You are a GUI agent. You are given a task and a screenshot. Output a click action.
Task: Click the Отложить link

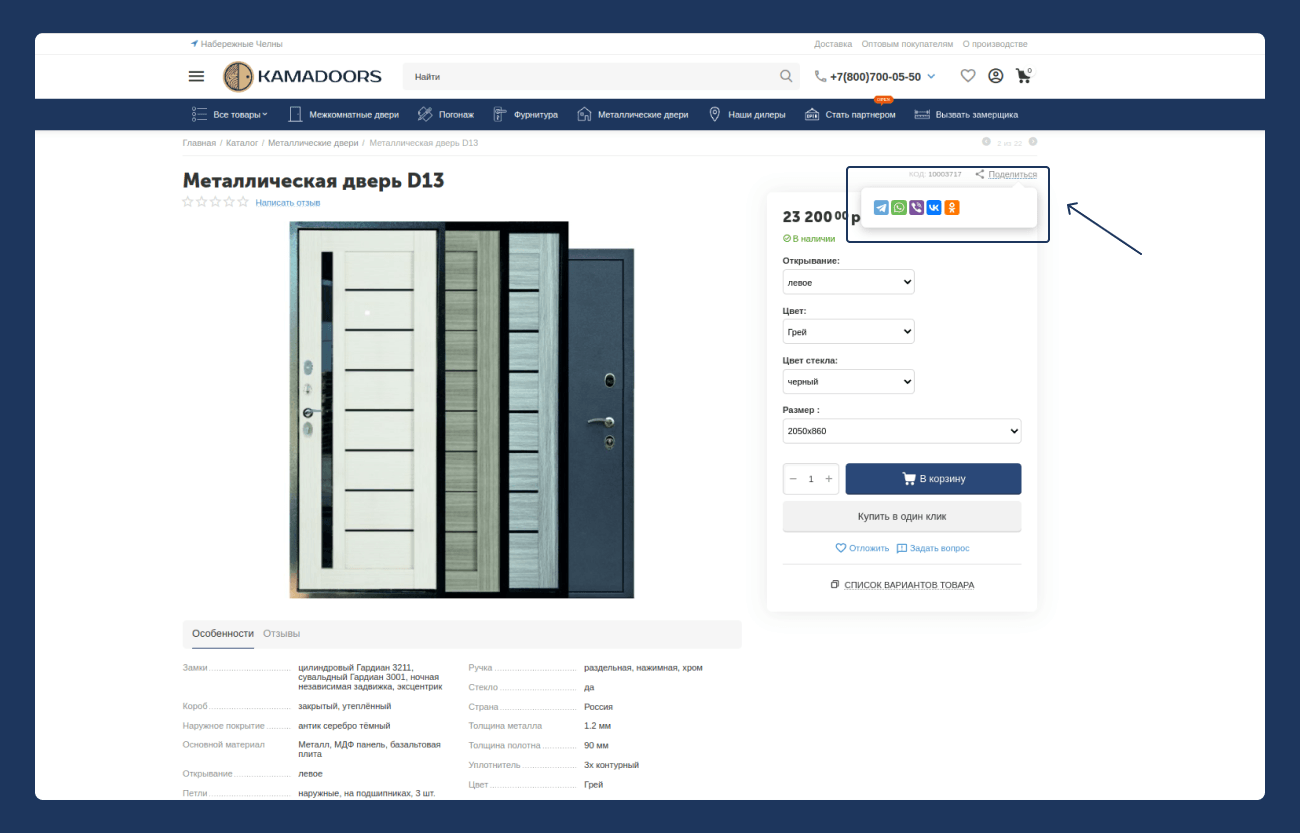point(862,548)
